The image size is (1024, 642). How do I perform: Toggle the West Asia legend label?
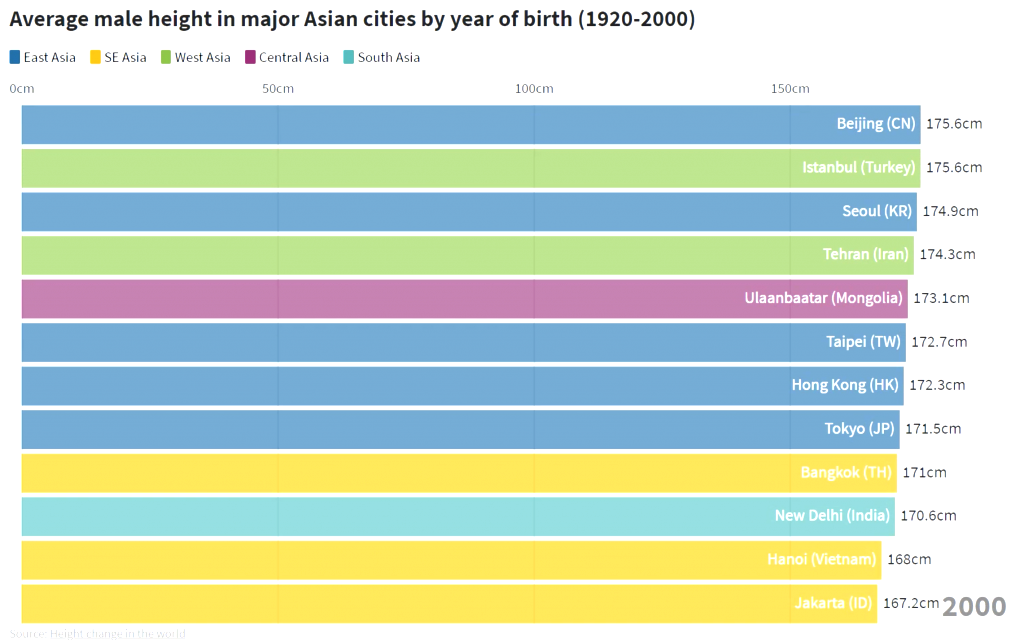[x=202, y=57]
